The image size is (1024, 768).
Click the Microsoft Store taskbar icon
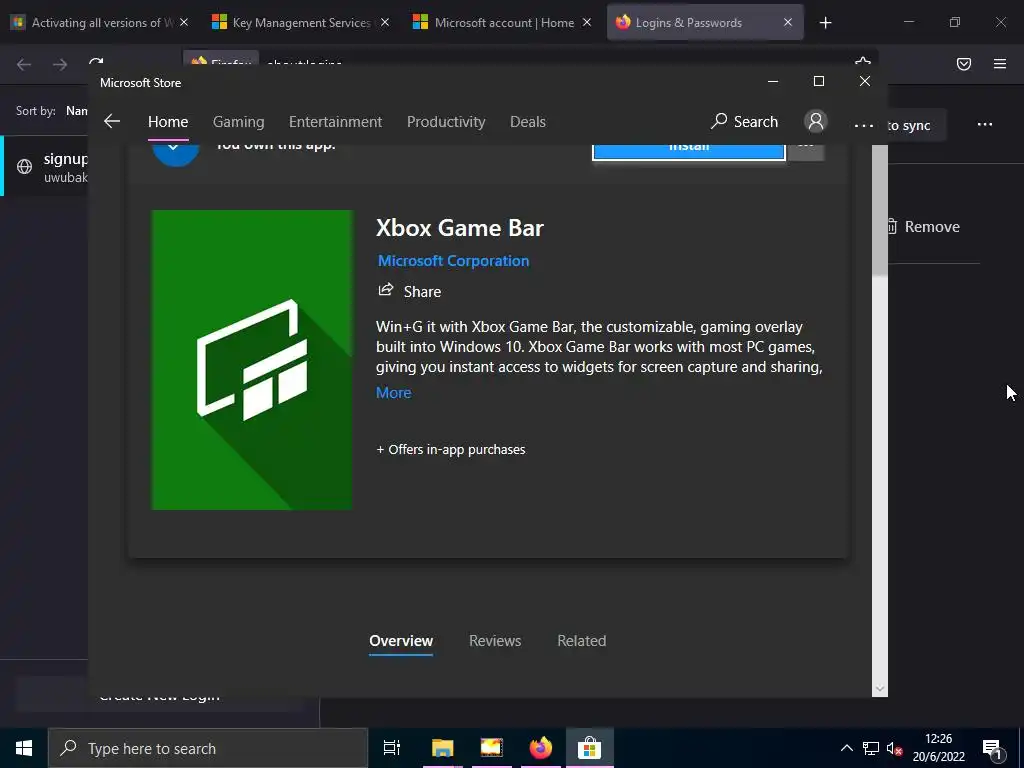point(589,748)
